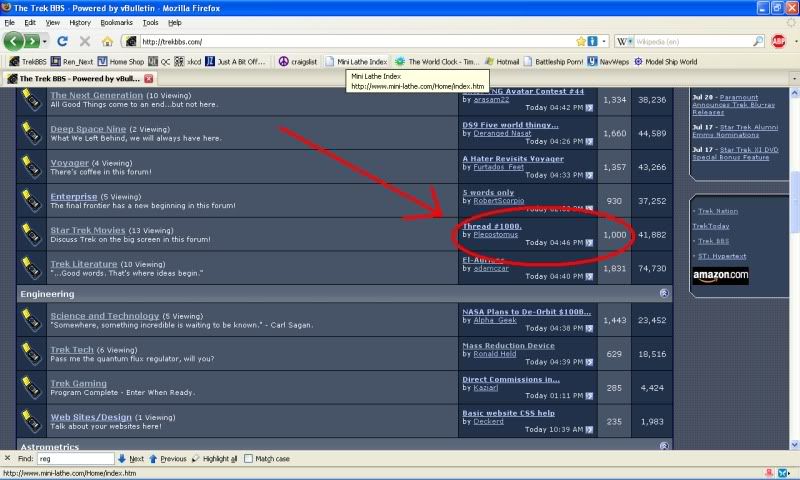Image resolution: width=800 pixels, height=480 pixels.
Task: Click the Firefox forward arrow button
Action: pos(31,41)
